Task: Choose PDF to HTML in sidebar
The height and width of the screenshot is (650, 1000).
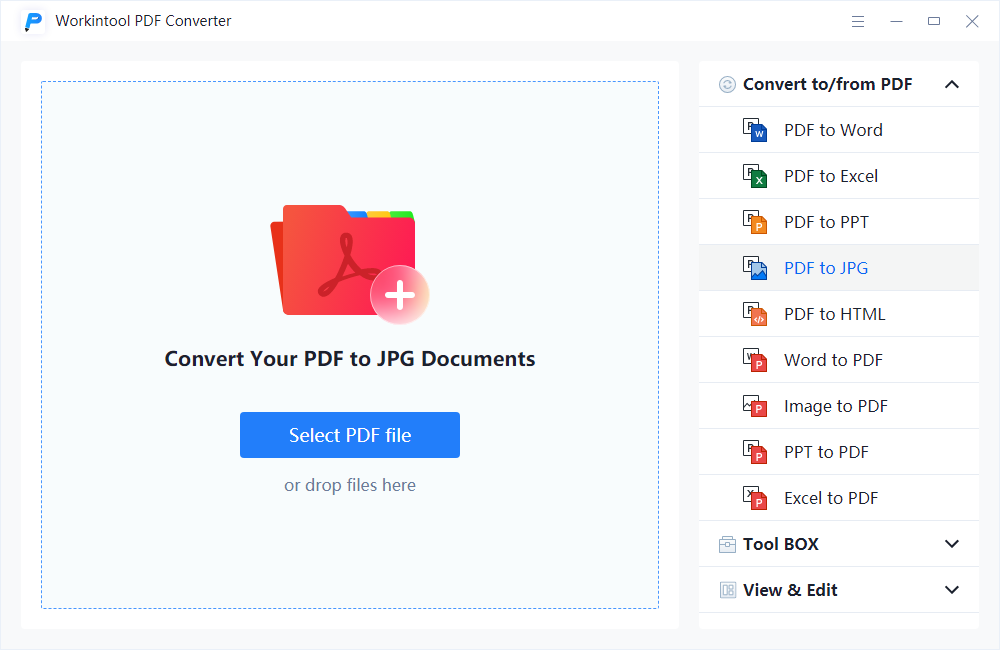Action: pyautogui.click(x=839, y=314)
